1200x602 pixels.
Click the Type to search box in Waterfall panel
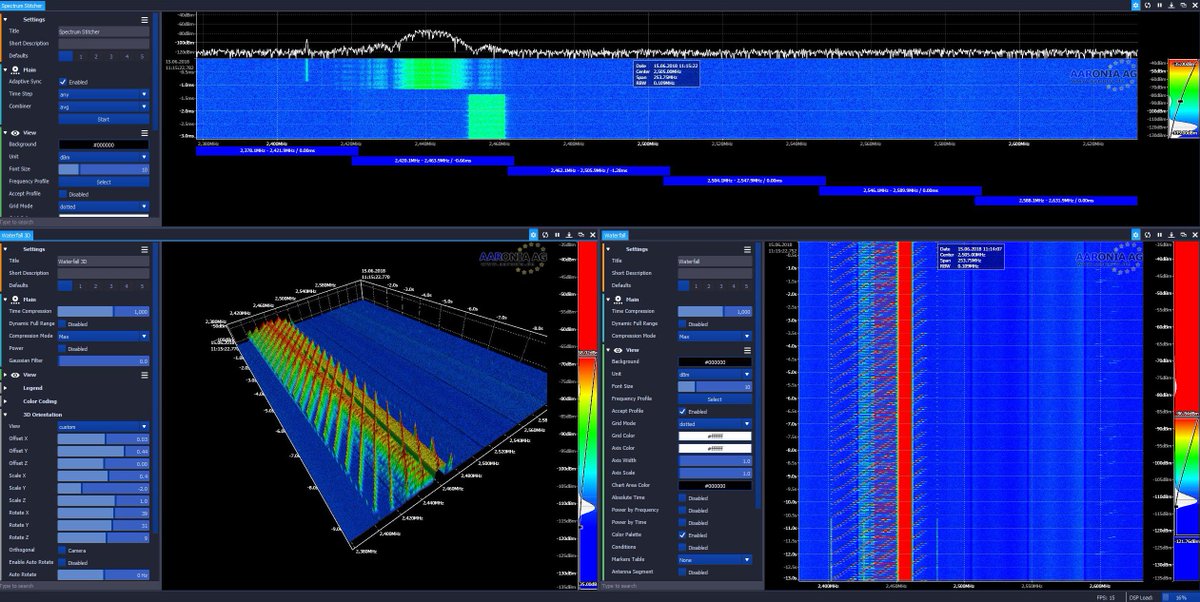[x=680, y=585]
